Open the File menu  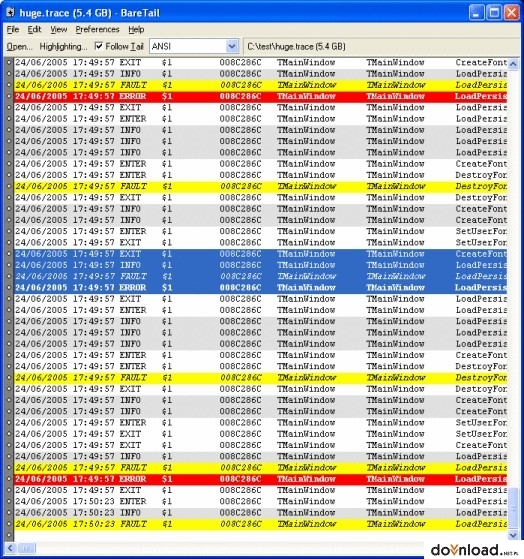coord(13,30)
